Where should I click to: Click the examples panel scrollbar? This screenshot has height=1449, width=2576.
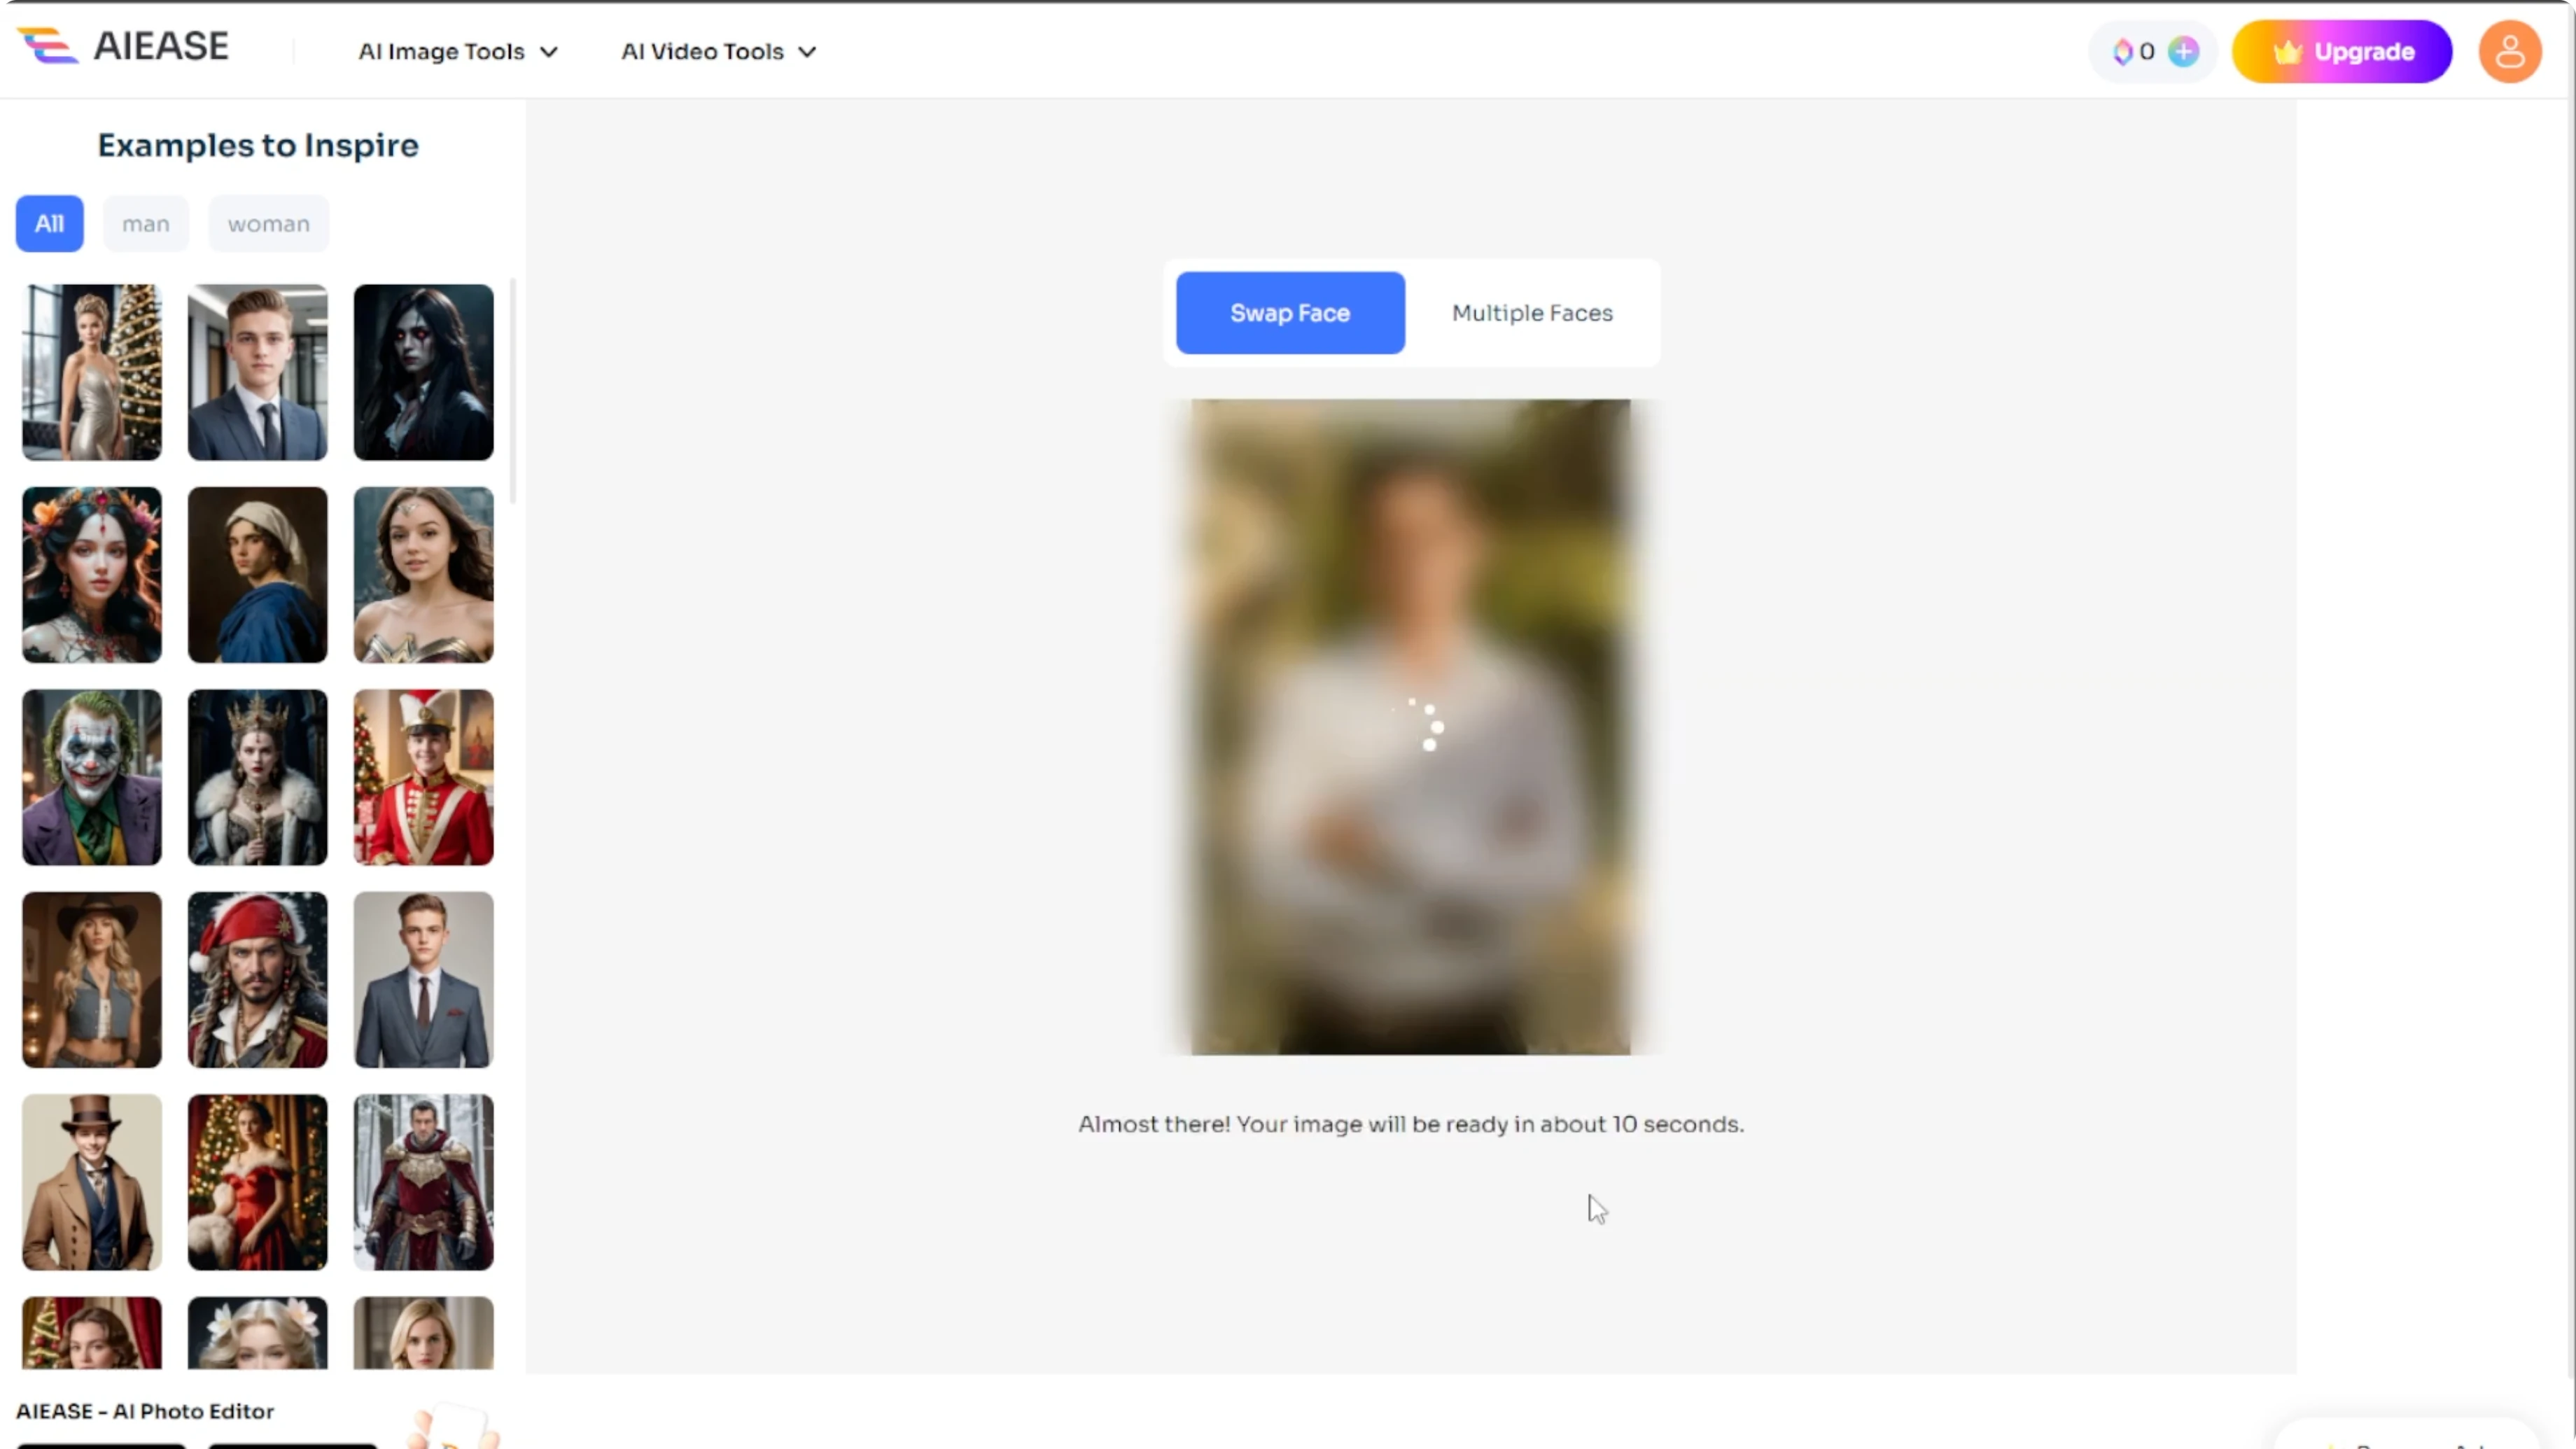[x=513, y=392]
